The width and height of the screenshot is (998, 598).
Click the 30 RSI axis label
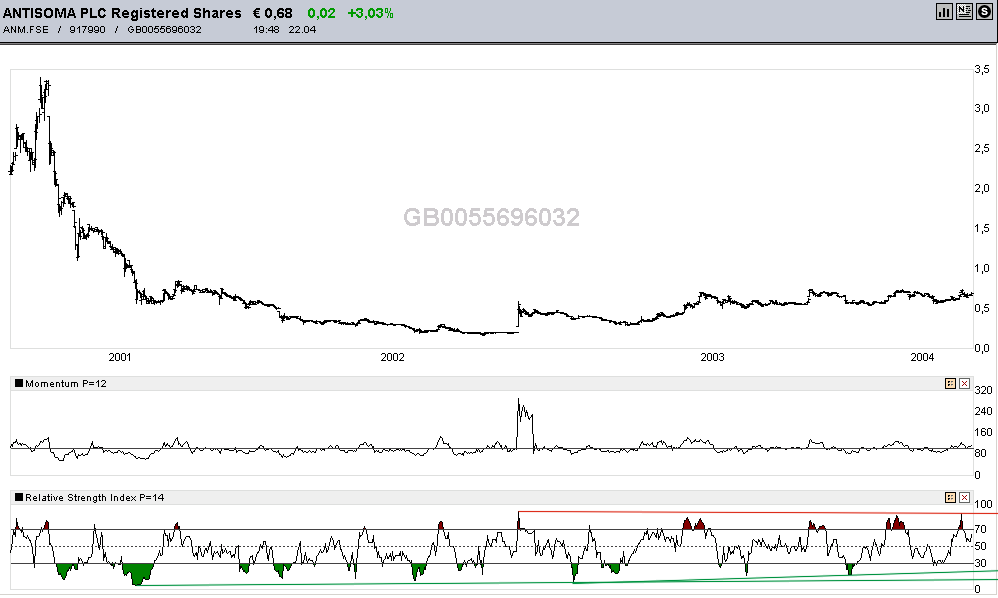click(980, 564)
